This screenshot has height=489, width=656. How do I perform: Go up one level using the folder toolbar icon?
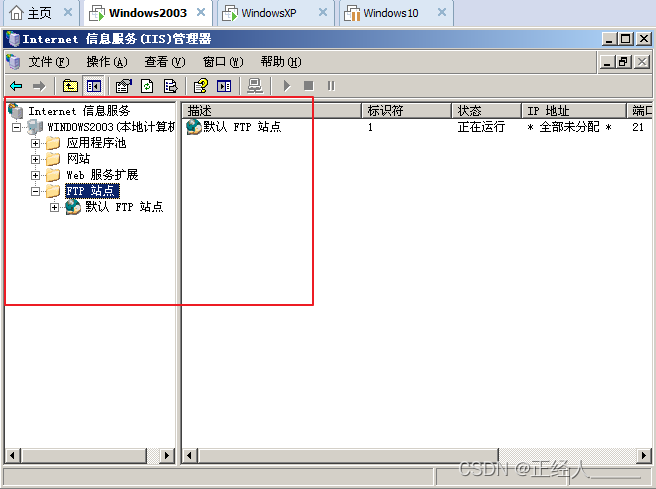[70, 86]
